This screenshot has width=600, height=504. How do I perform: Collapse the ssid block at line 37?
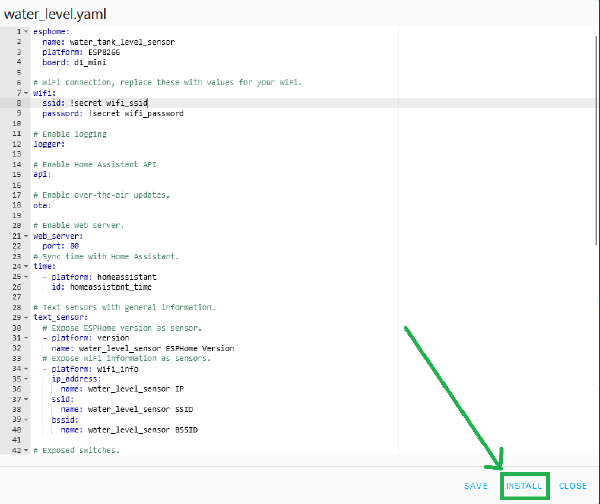[x=26, y=398]
